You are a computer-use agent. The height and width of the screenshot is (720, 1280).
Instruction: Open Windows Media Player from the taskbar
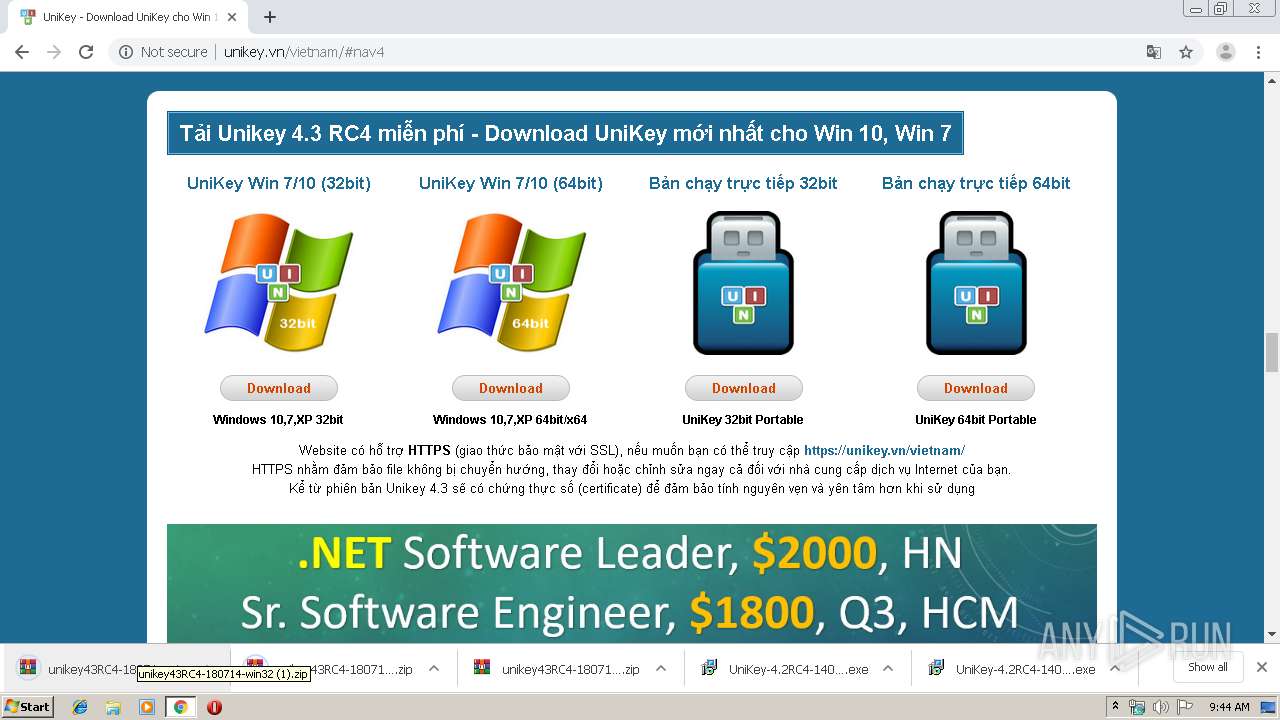coord(147,707)
